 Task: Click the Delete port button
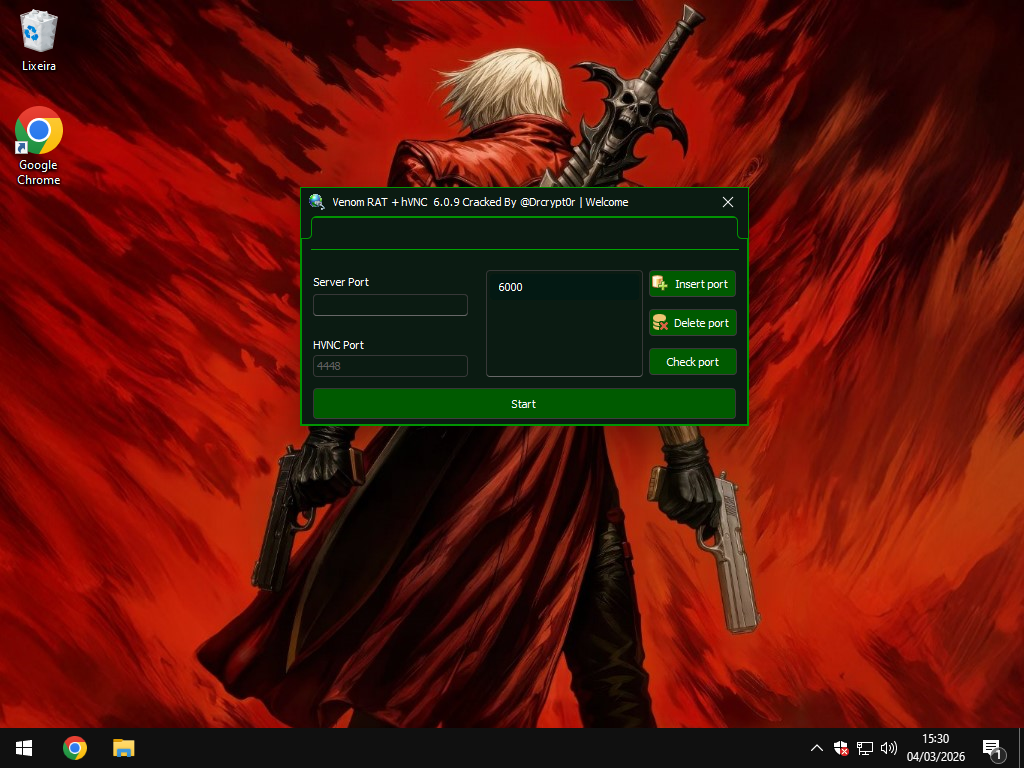(x=692, y=323)
